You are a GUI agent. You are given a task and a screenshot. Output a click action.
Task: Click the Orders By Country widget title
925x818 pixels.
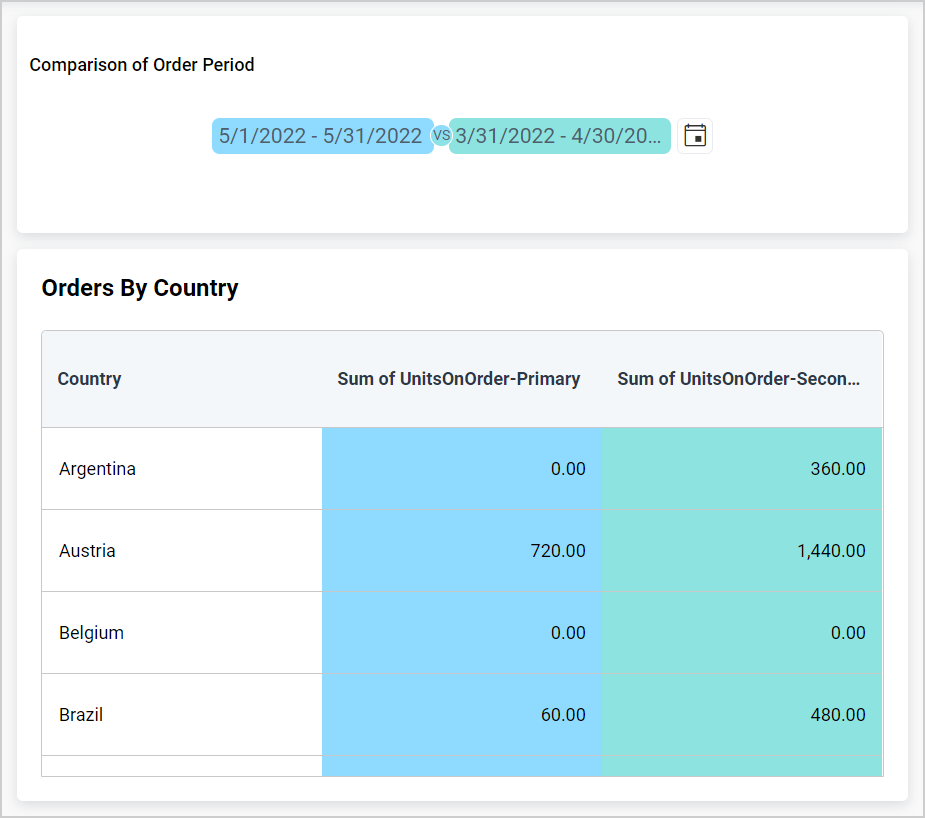point(140,289)
